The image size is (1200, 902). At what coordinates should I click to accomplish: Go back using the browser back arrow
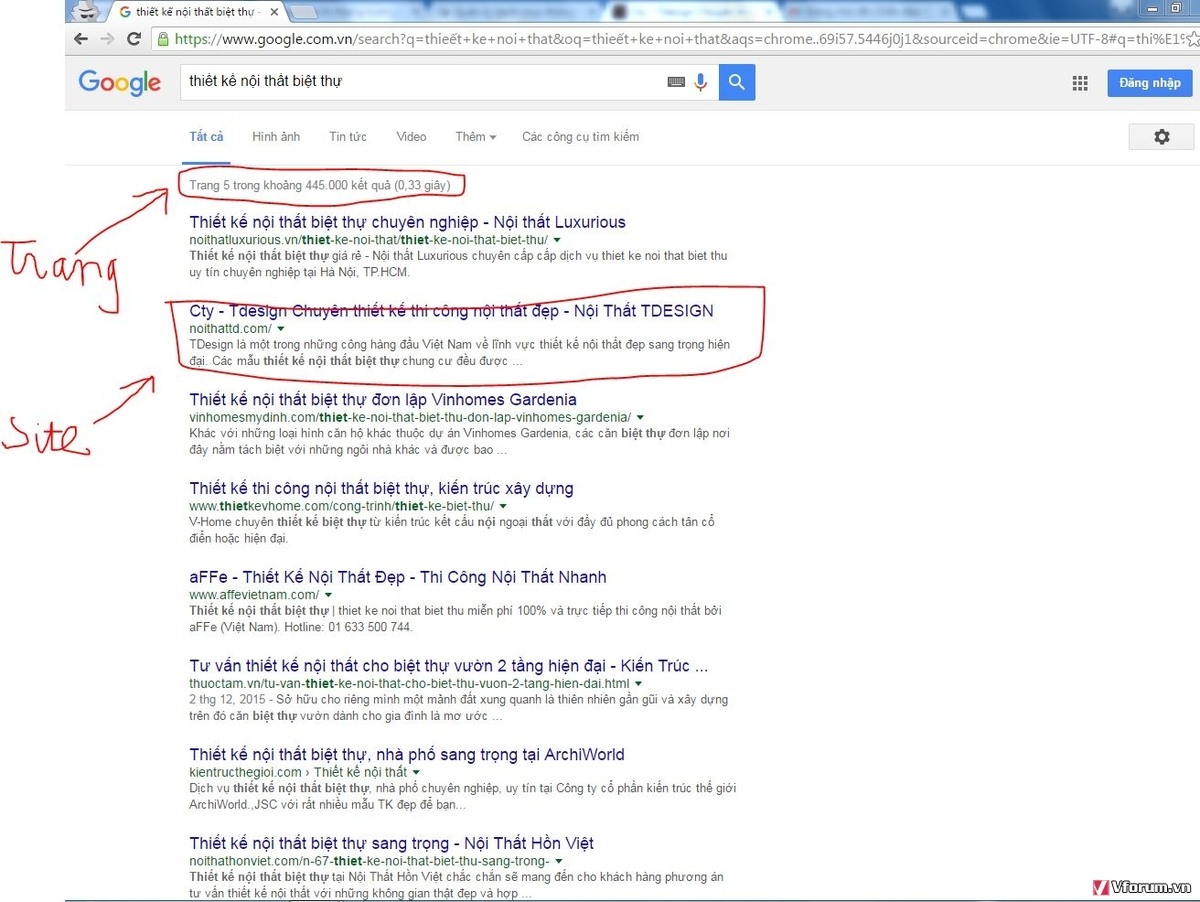[x=81, y=39]
